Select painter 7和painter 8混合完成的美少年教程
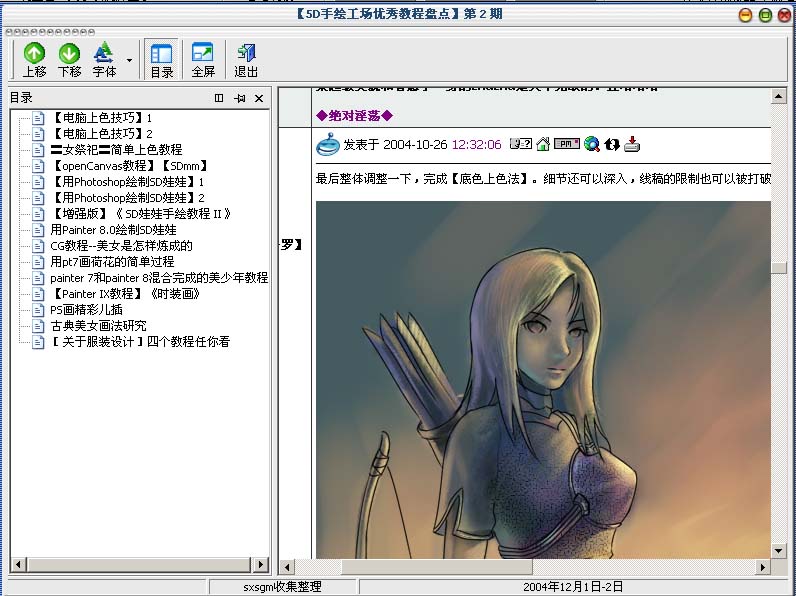The width and height of the screenshot is (796, 596). pyautogui.click(x=159, y=278)
